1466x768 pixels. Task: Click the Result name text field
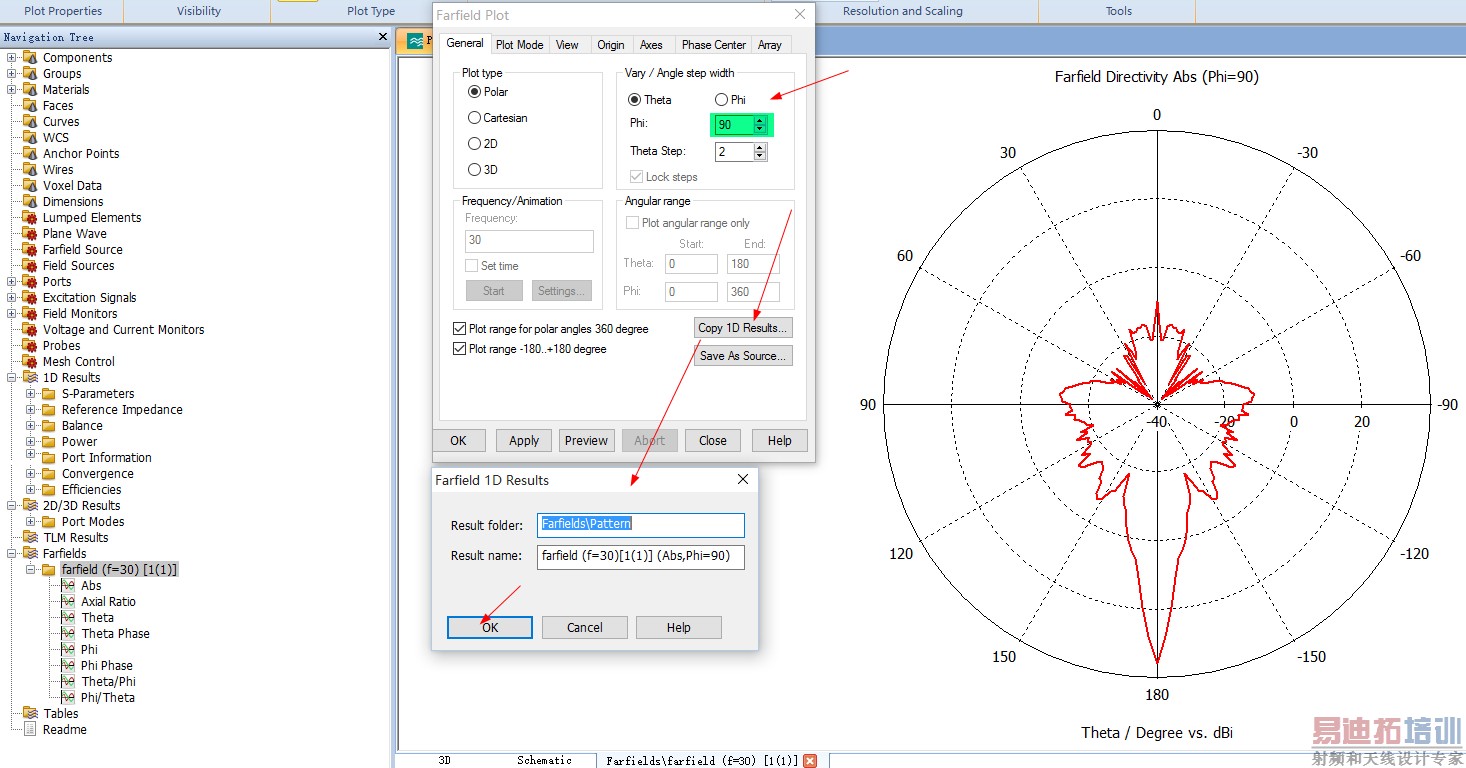[x=640, y=556]
